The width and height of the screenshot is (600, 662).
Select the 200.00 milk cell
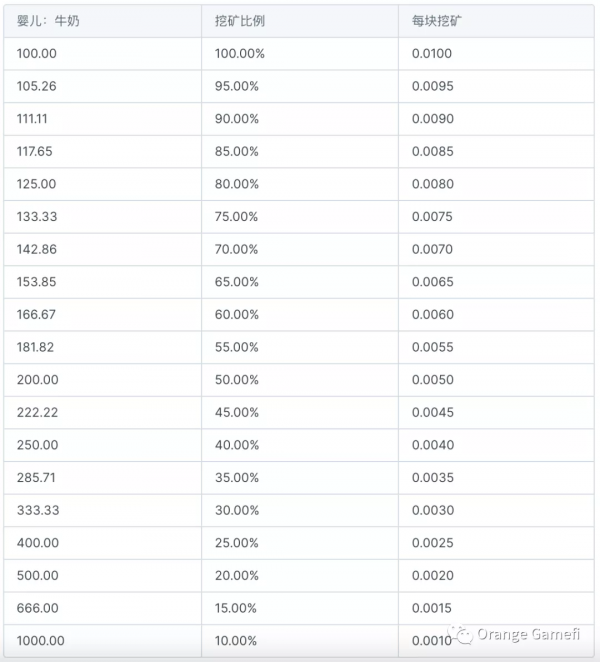point(37,380)
